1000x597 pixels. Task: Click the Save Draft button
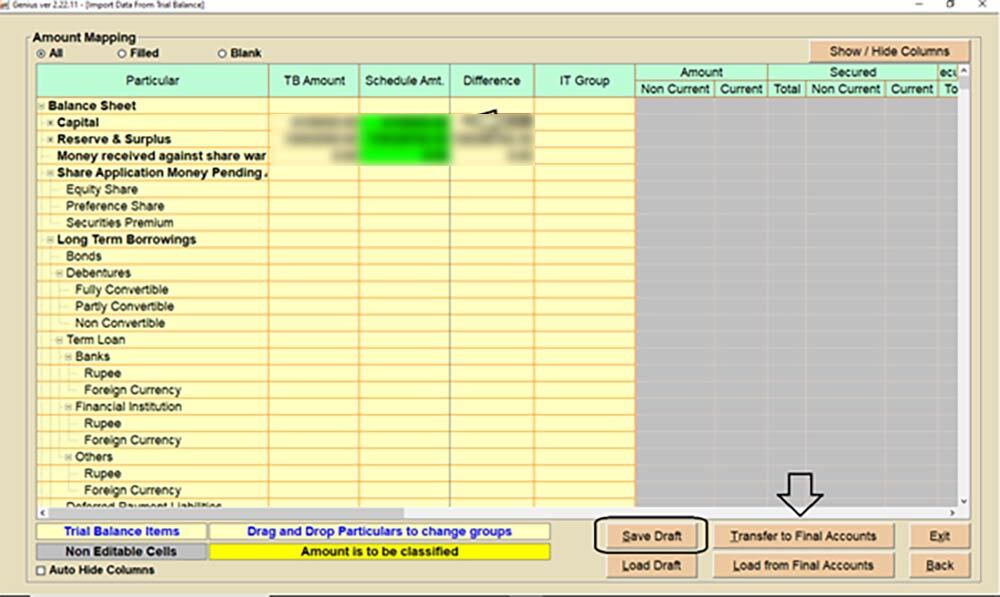point(651,536)
